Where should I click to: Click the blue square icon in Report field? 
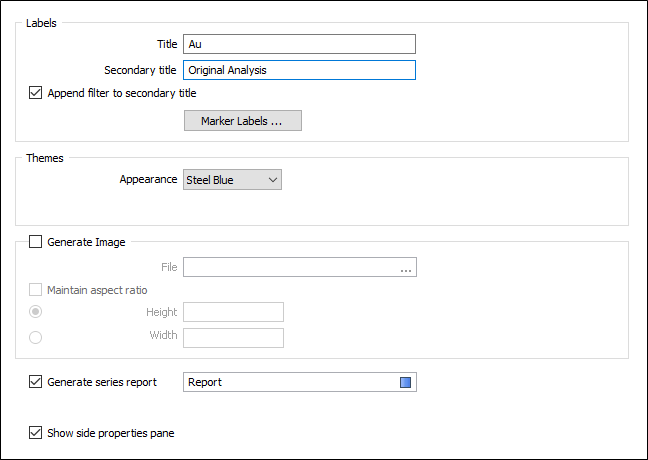tap(405, 382)
